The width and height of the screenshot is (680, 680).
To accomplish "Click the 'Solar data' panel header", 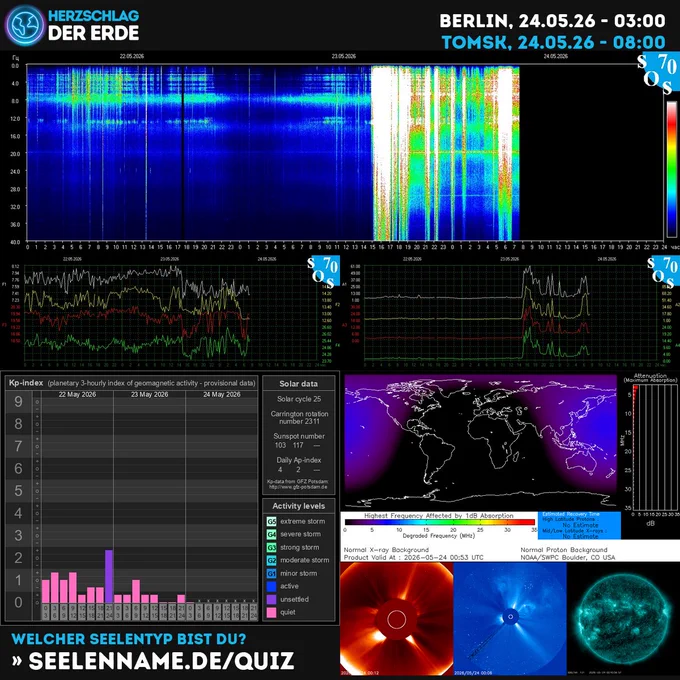I will (x=298, y=384).
